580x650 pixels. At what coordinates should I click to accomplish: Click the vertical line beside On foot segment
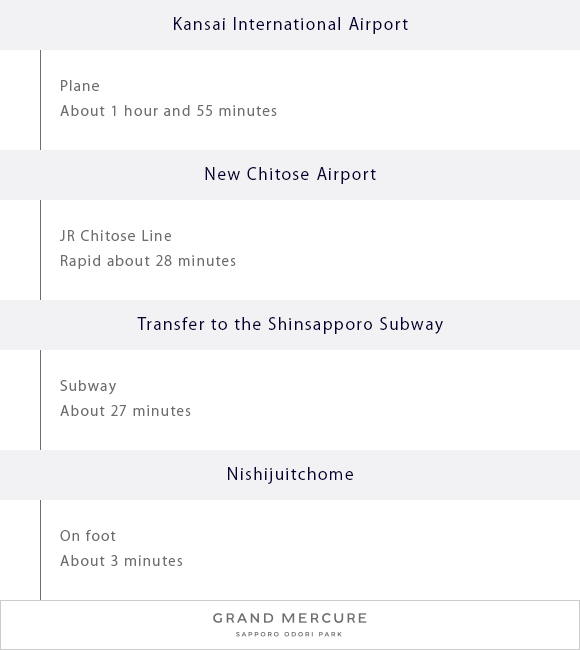tap(40, 550)
